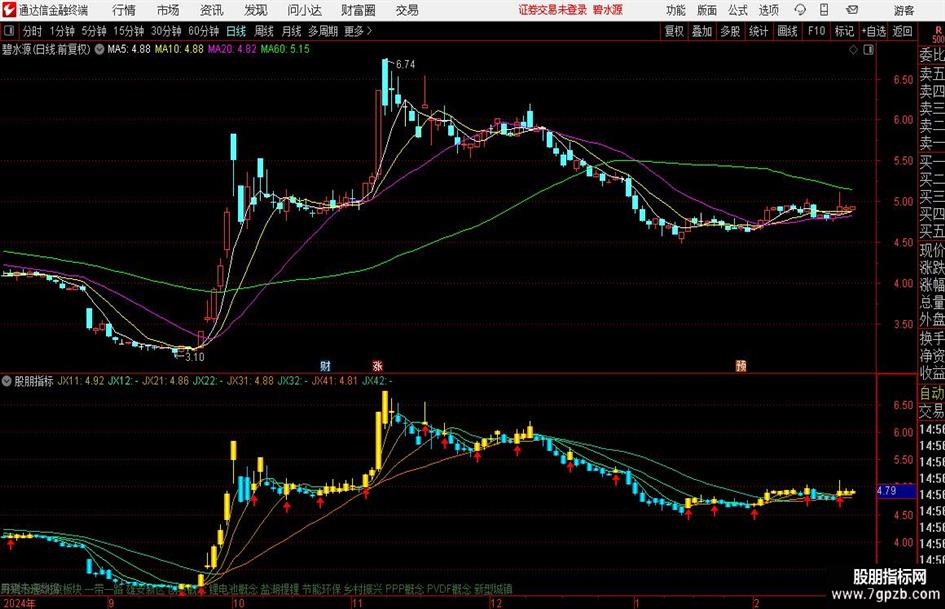Click the 预 forecast marker on chart
This screenshot has width=945, height=609.
[741, 366]
